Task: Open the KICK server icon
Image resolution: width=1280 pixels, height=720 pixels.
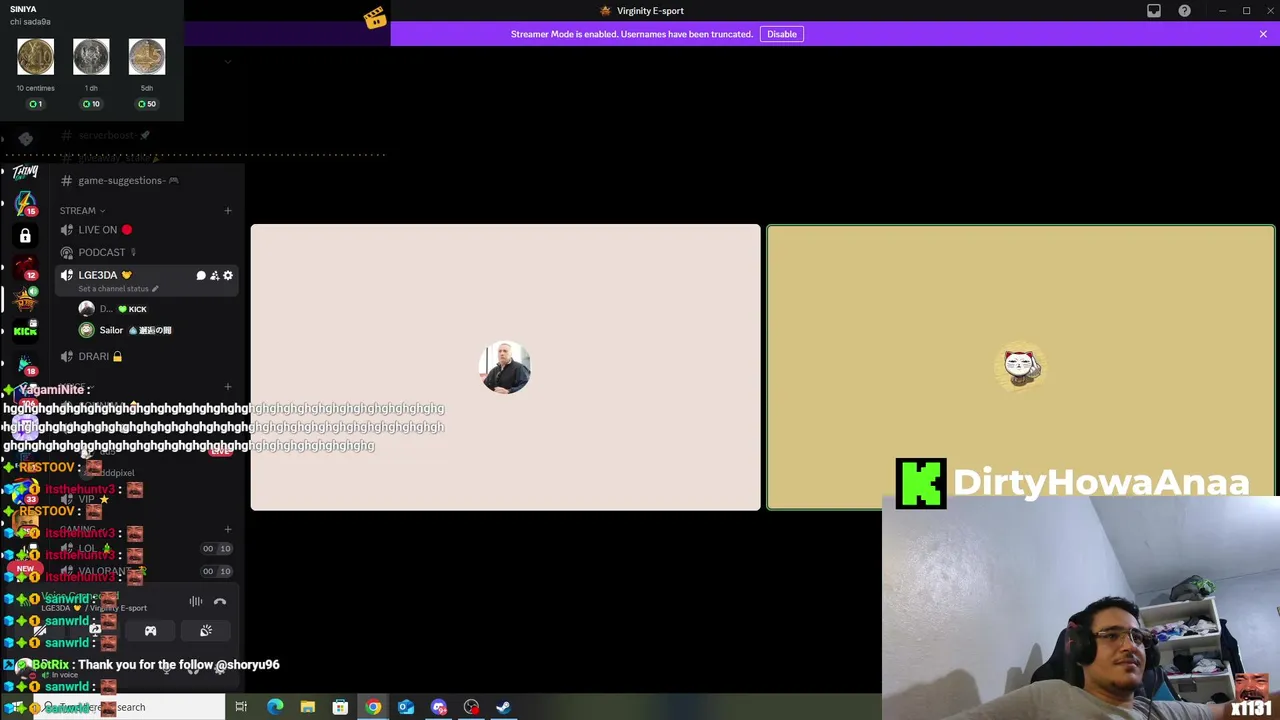Action: [25, 330]
